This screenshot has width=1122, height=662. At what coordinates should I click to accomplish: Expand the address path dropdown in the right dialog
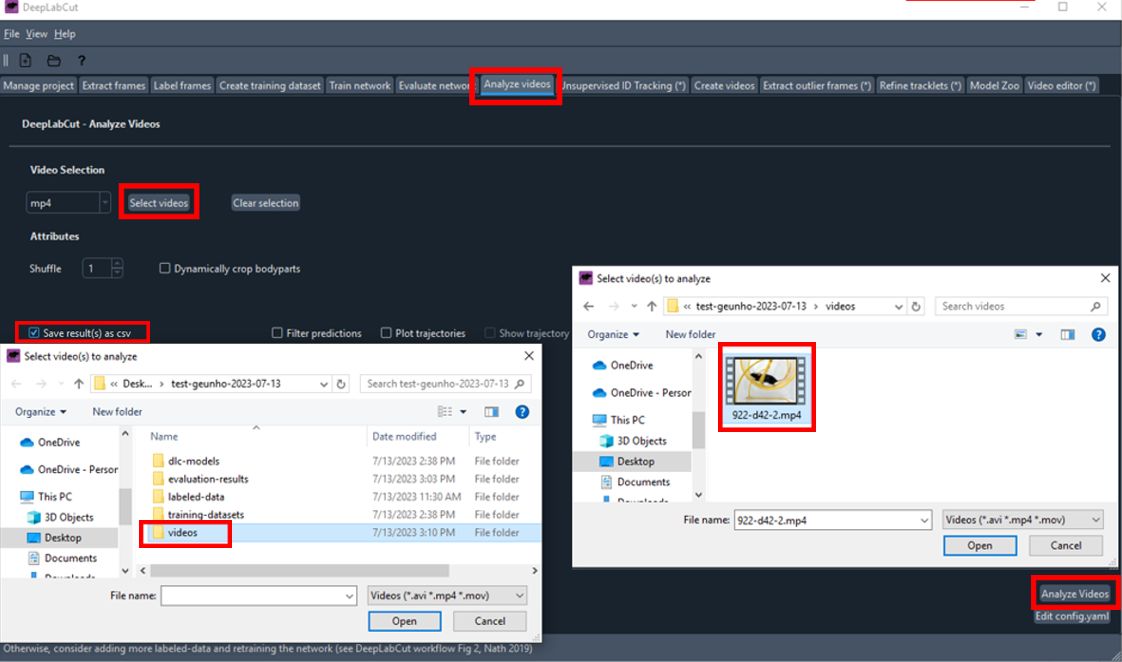pos(899,306)
